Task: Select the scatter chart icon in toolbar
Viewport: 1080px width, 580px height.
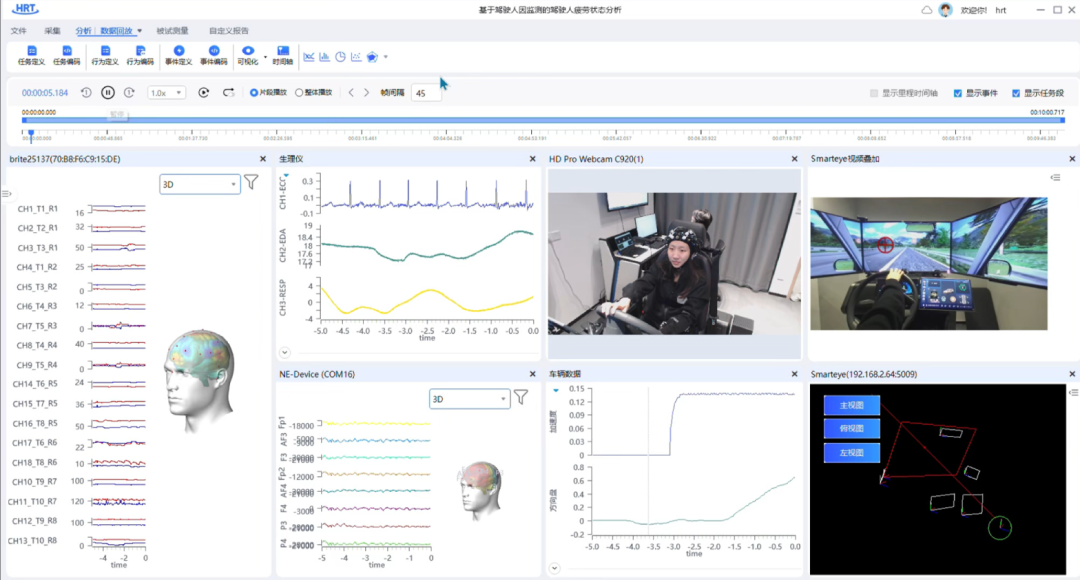Action: pos(356,56)
